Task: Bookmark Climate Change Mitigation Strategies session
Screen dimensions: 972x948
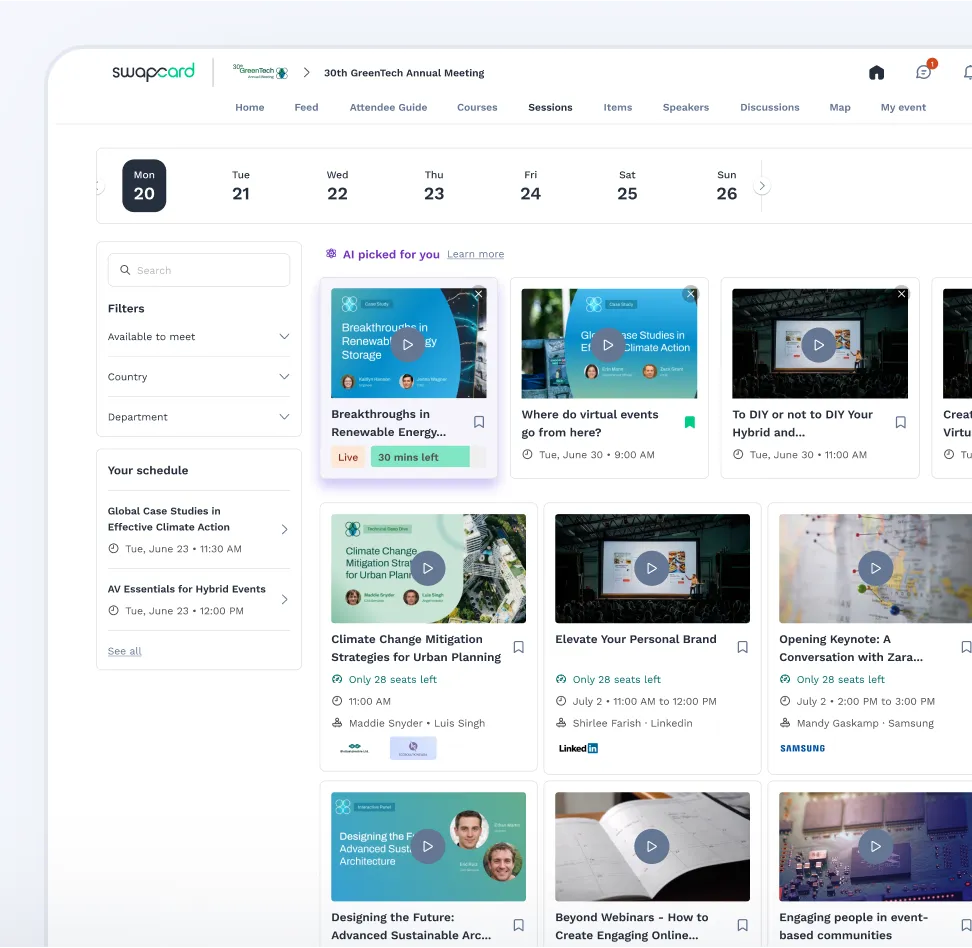Action: click(519, 647)
